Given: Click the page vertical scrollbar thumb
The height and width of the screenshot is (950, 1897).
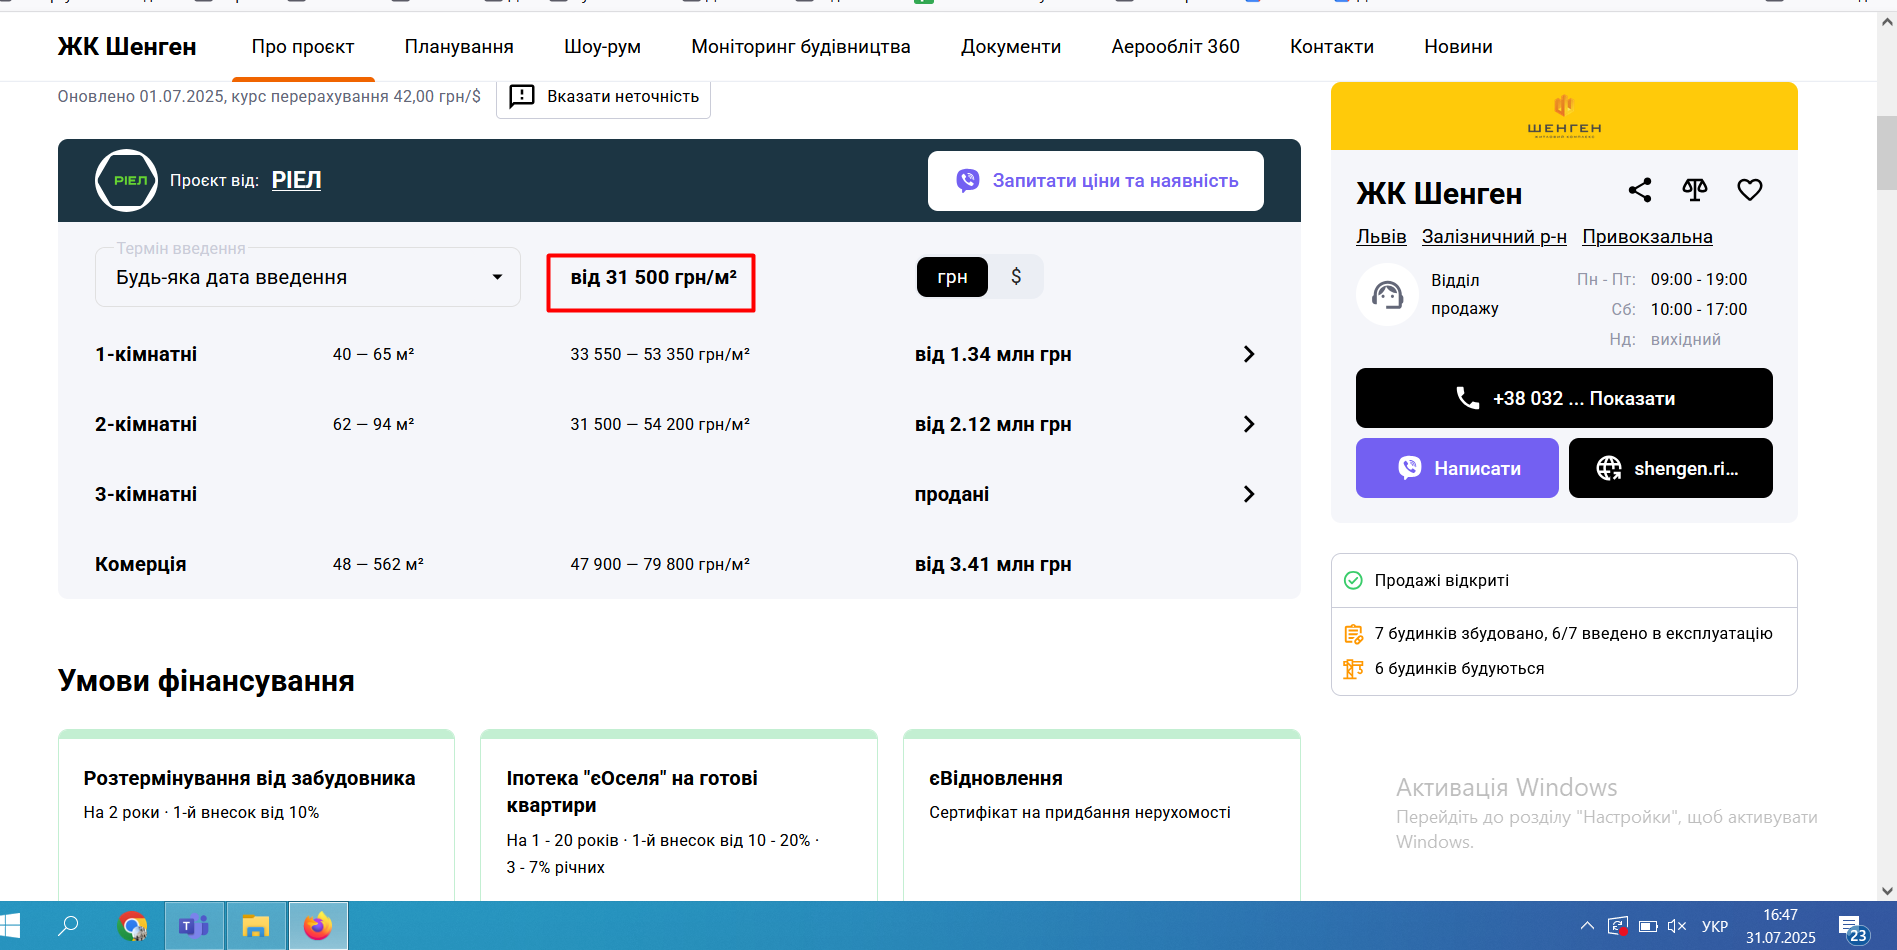Looking at the screenshot, I should 1887,152.
